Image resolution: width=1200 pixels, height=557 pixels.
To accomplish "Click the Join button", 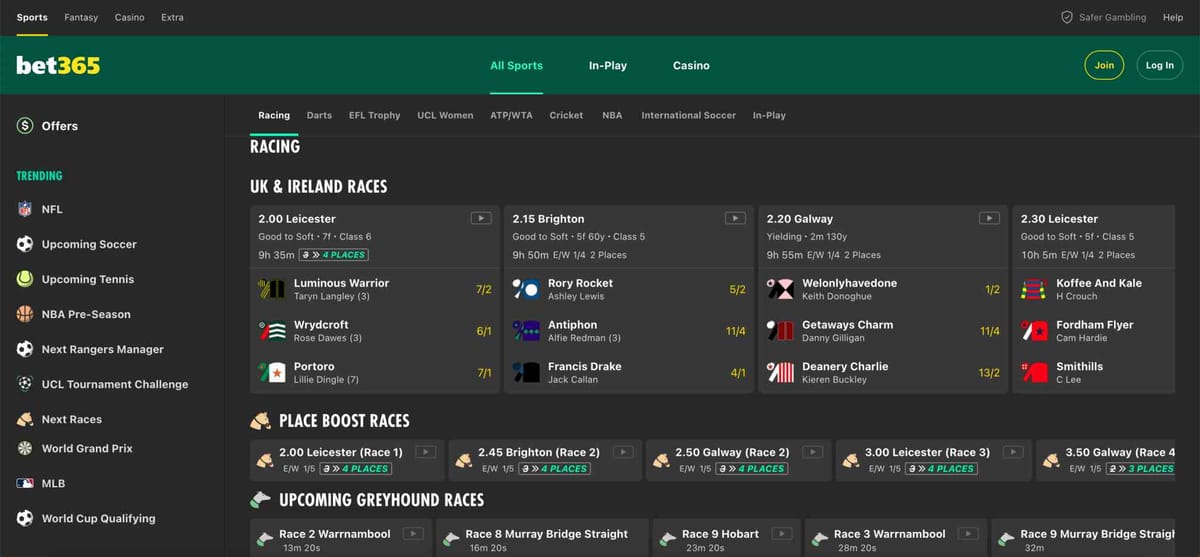I will coord(1104,65).
